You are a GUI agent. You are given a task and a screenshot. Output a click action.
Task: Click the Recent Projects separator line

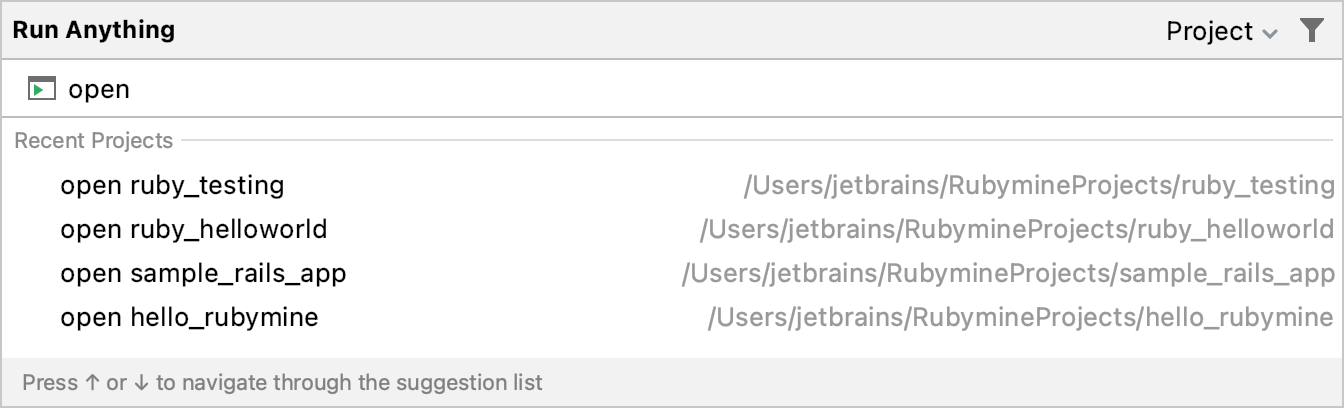pos(750,141)
